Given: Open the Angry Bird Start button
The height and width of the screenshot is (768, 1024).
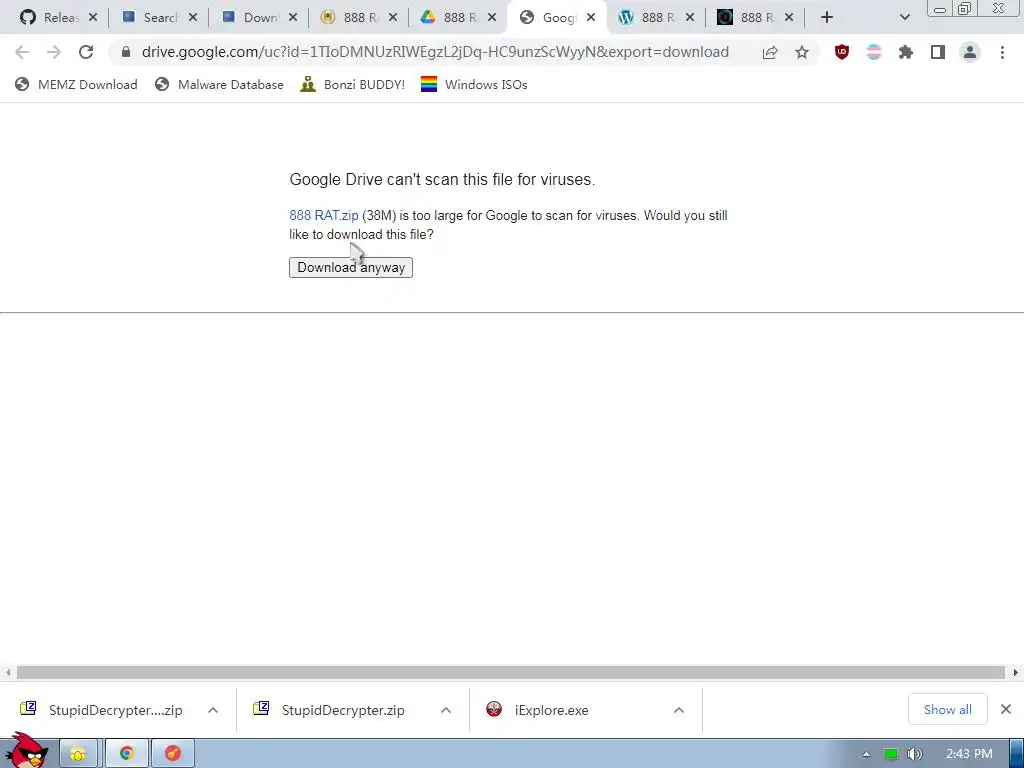Looking at the screenshot, I should click(x=26, y=751).
